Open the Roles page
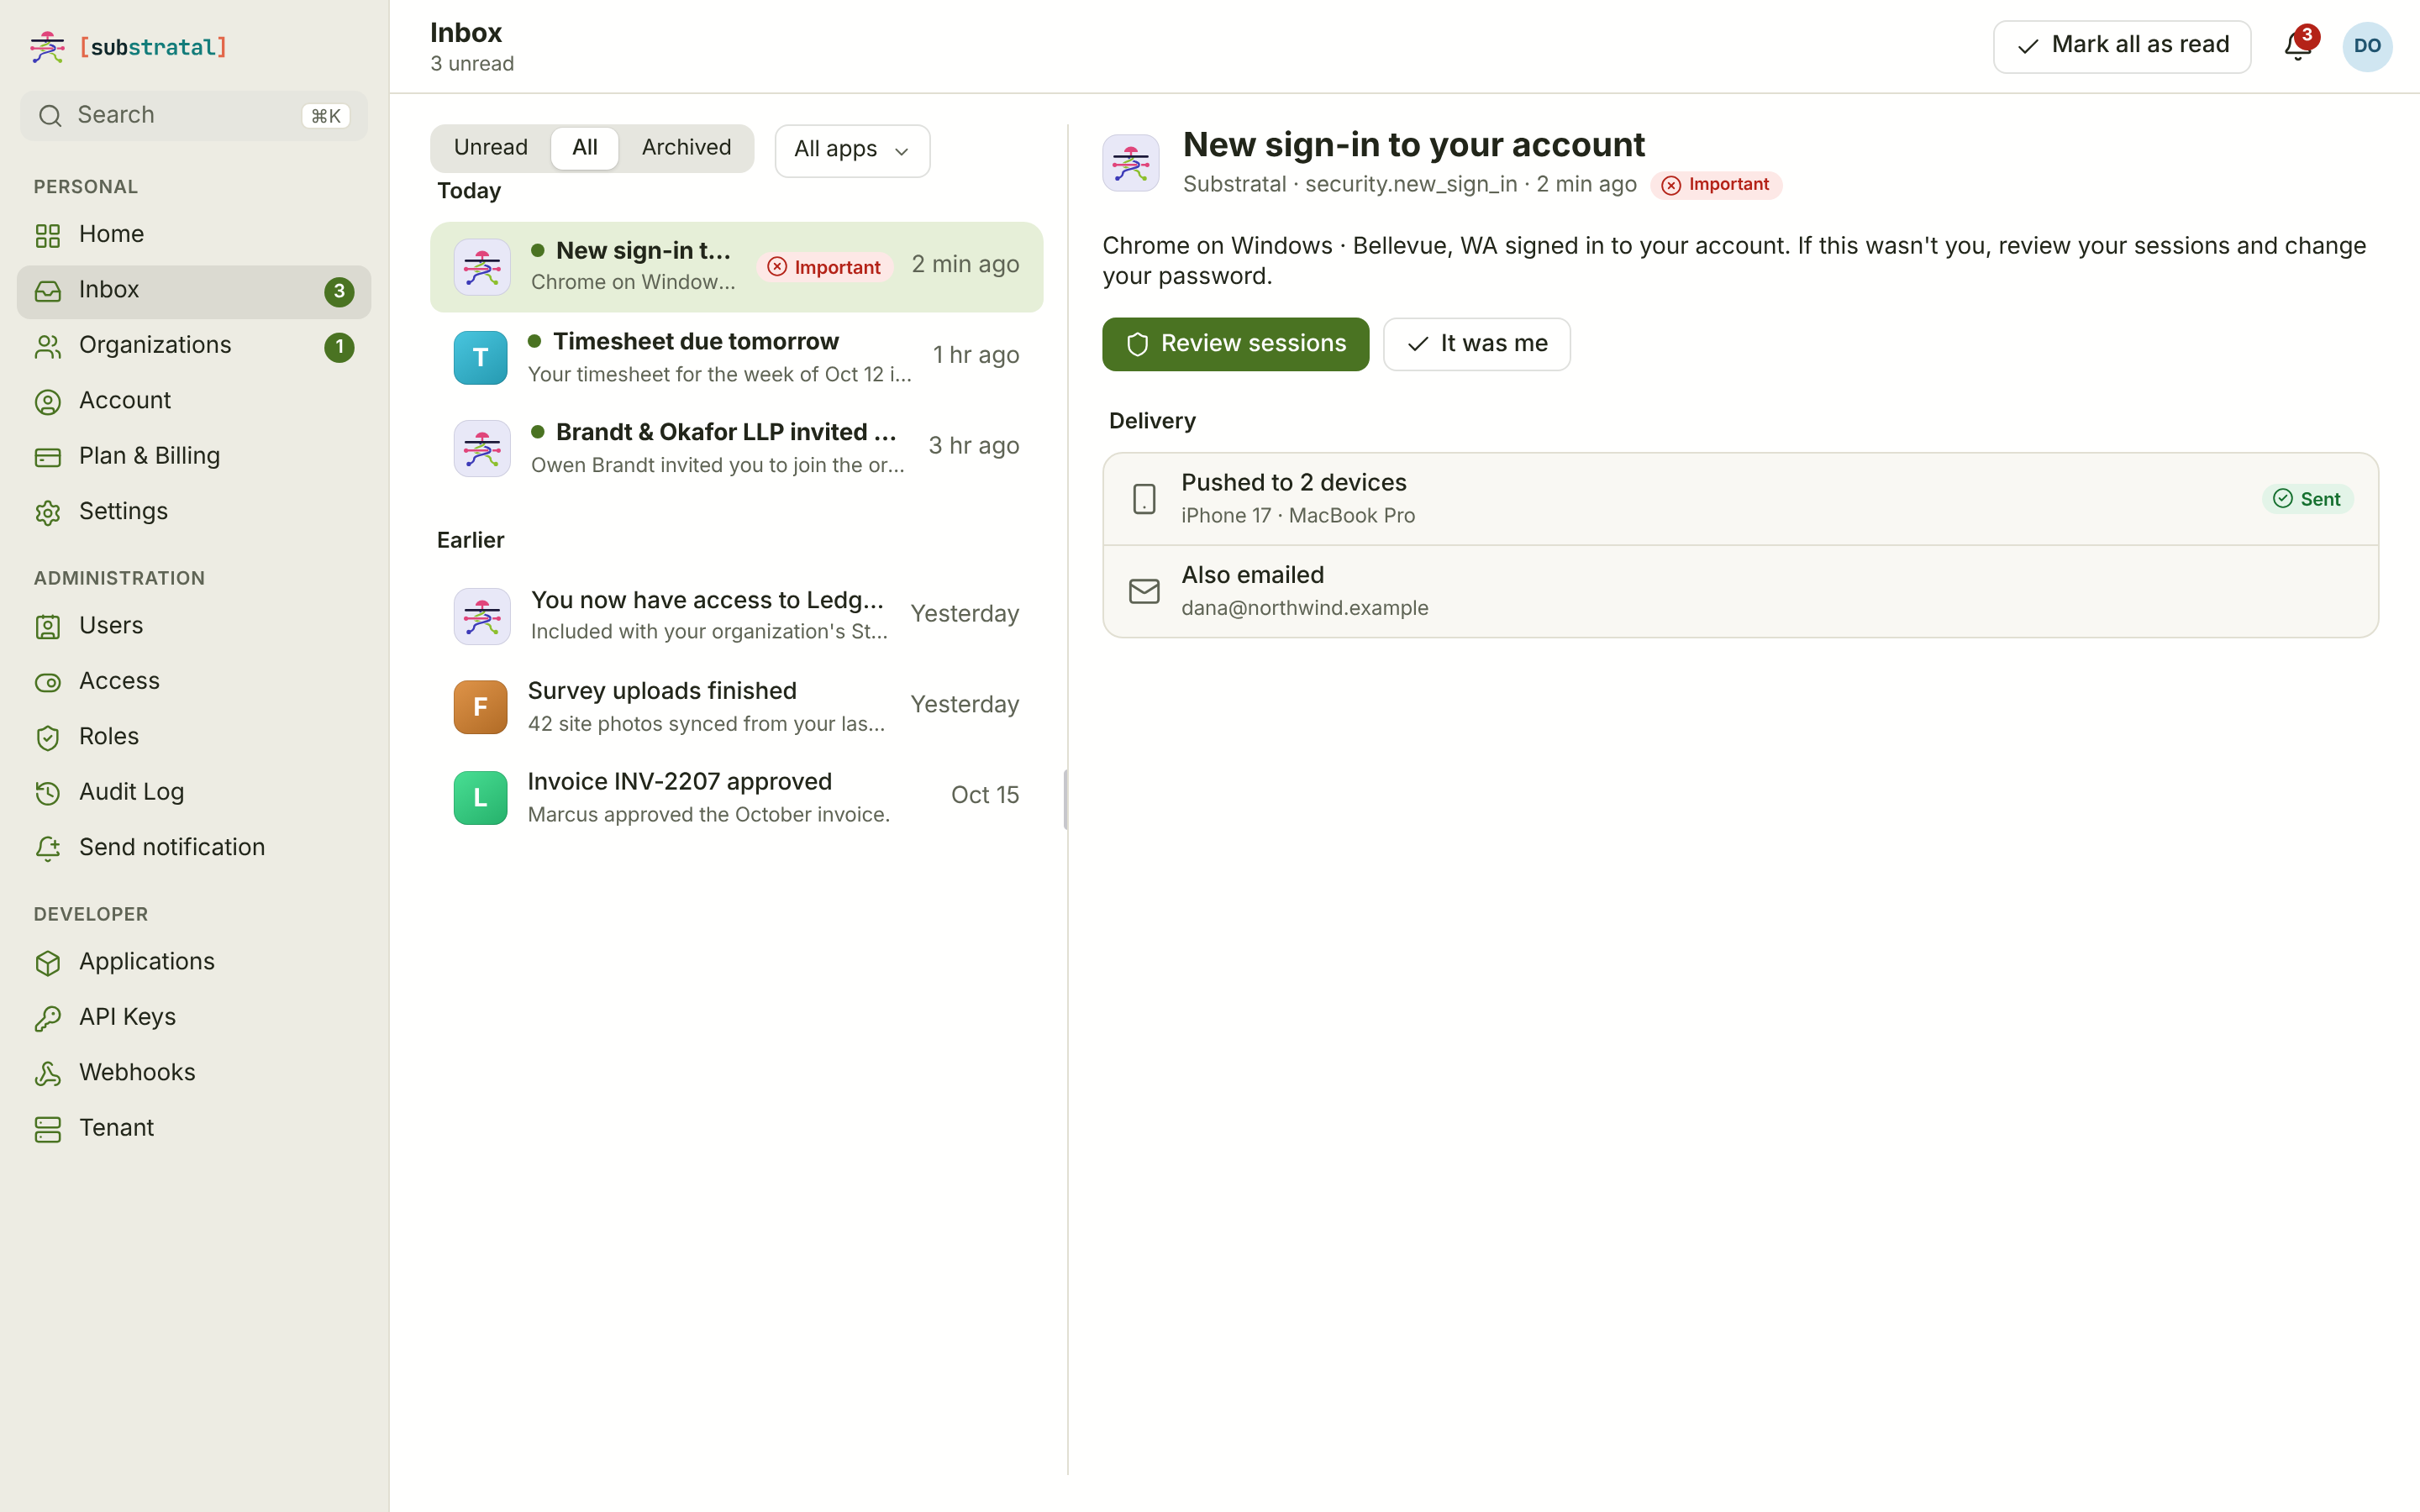This screenshot has height=1512, width=2420. pos(194,737)
